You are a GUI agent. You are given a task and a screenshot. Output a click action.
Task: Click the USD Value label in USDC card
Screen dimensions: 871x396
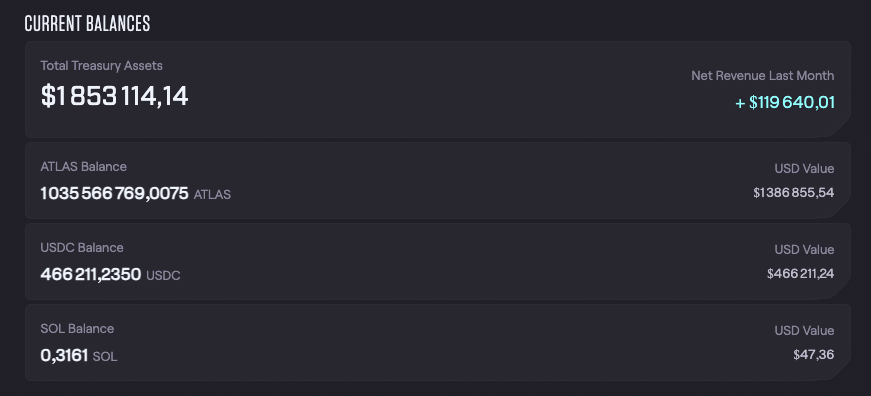[804, 250]
